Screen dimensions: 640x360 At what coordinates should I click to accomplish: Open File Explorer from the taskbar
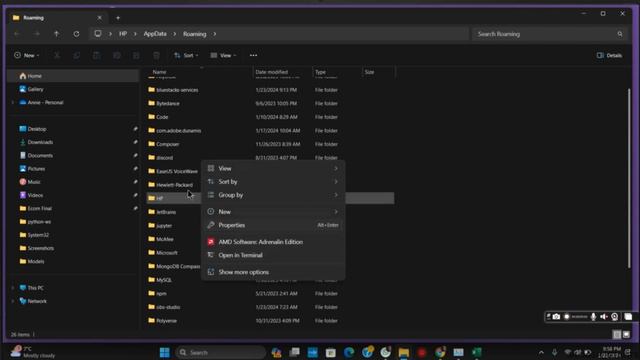[404, 352]
